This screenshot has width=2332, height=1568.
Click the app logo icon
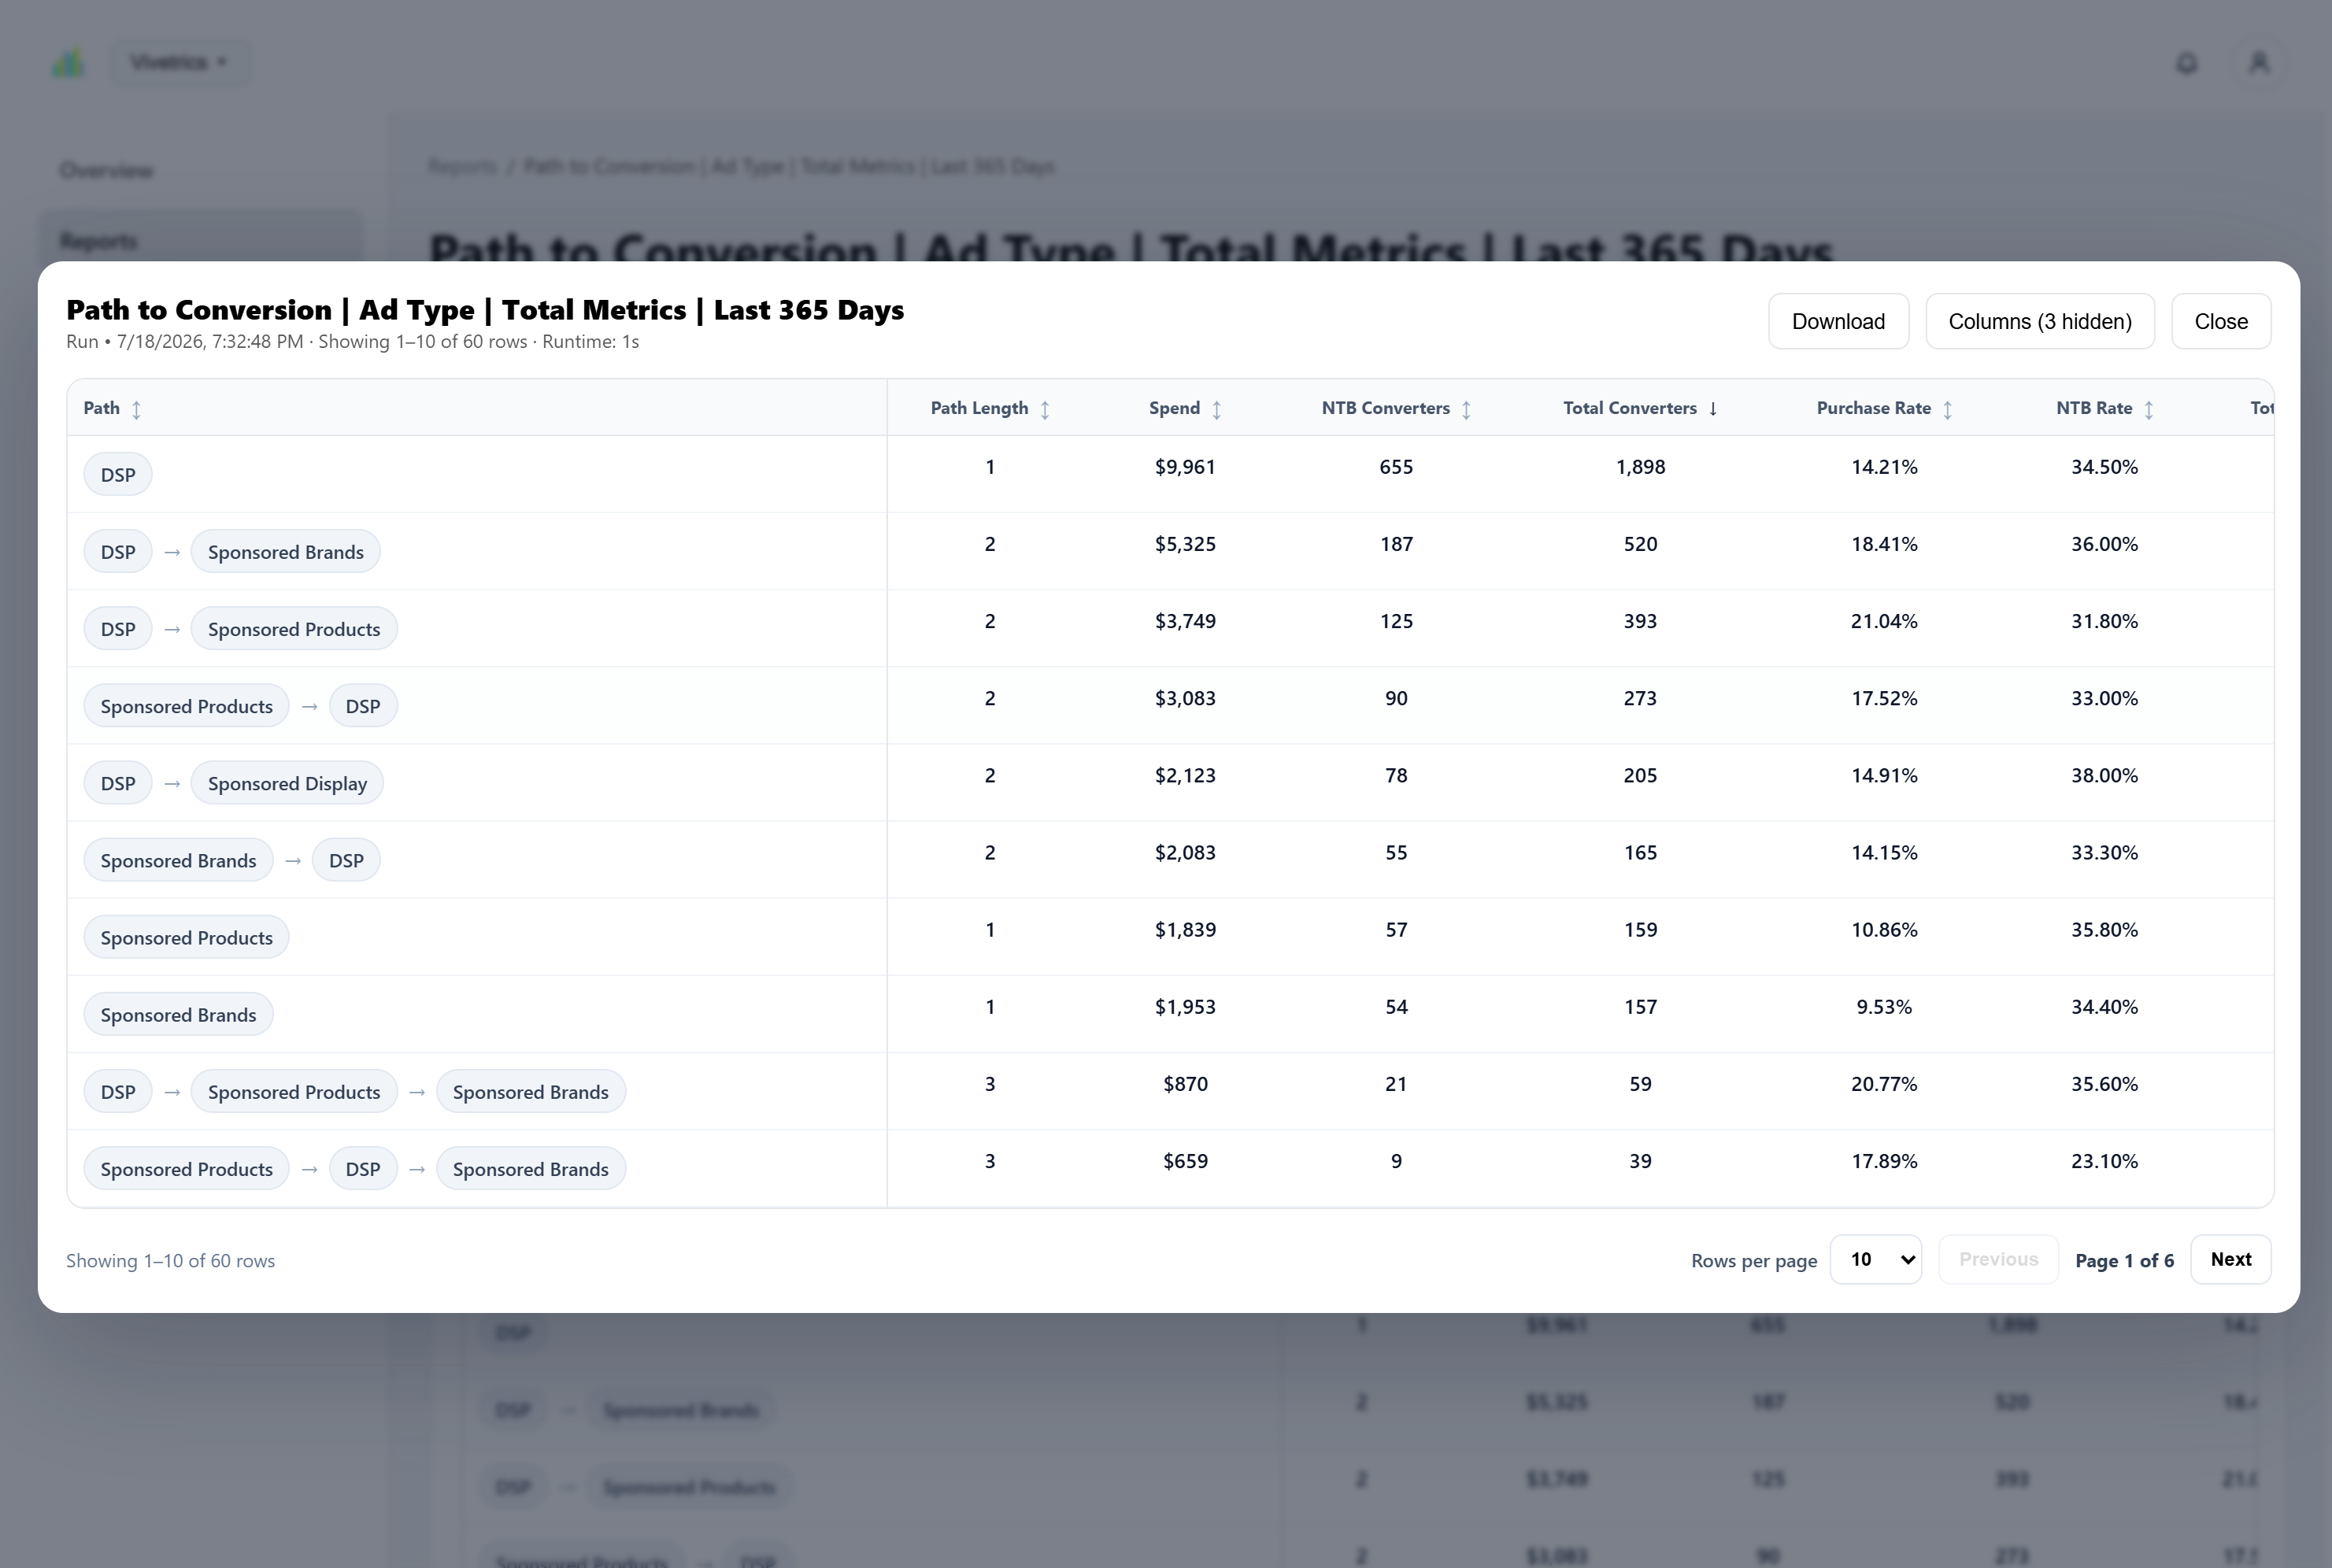point(68,63)
